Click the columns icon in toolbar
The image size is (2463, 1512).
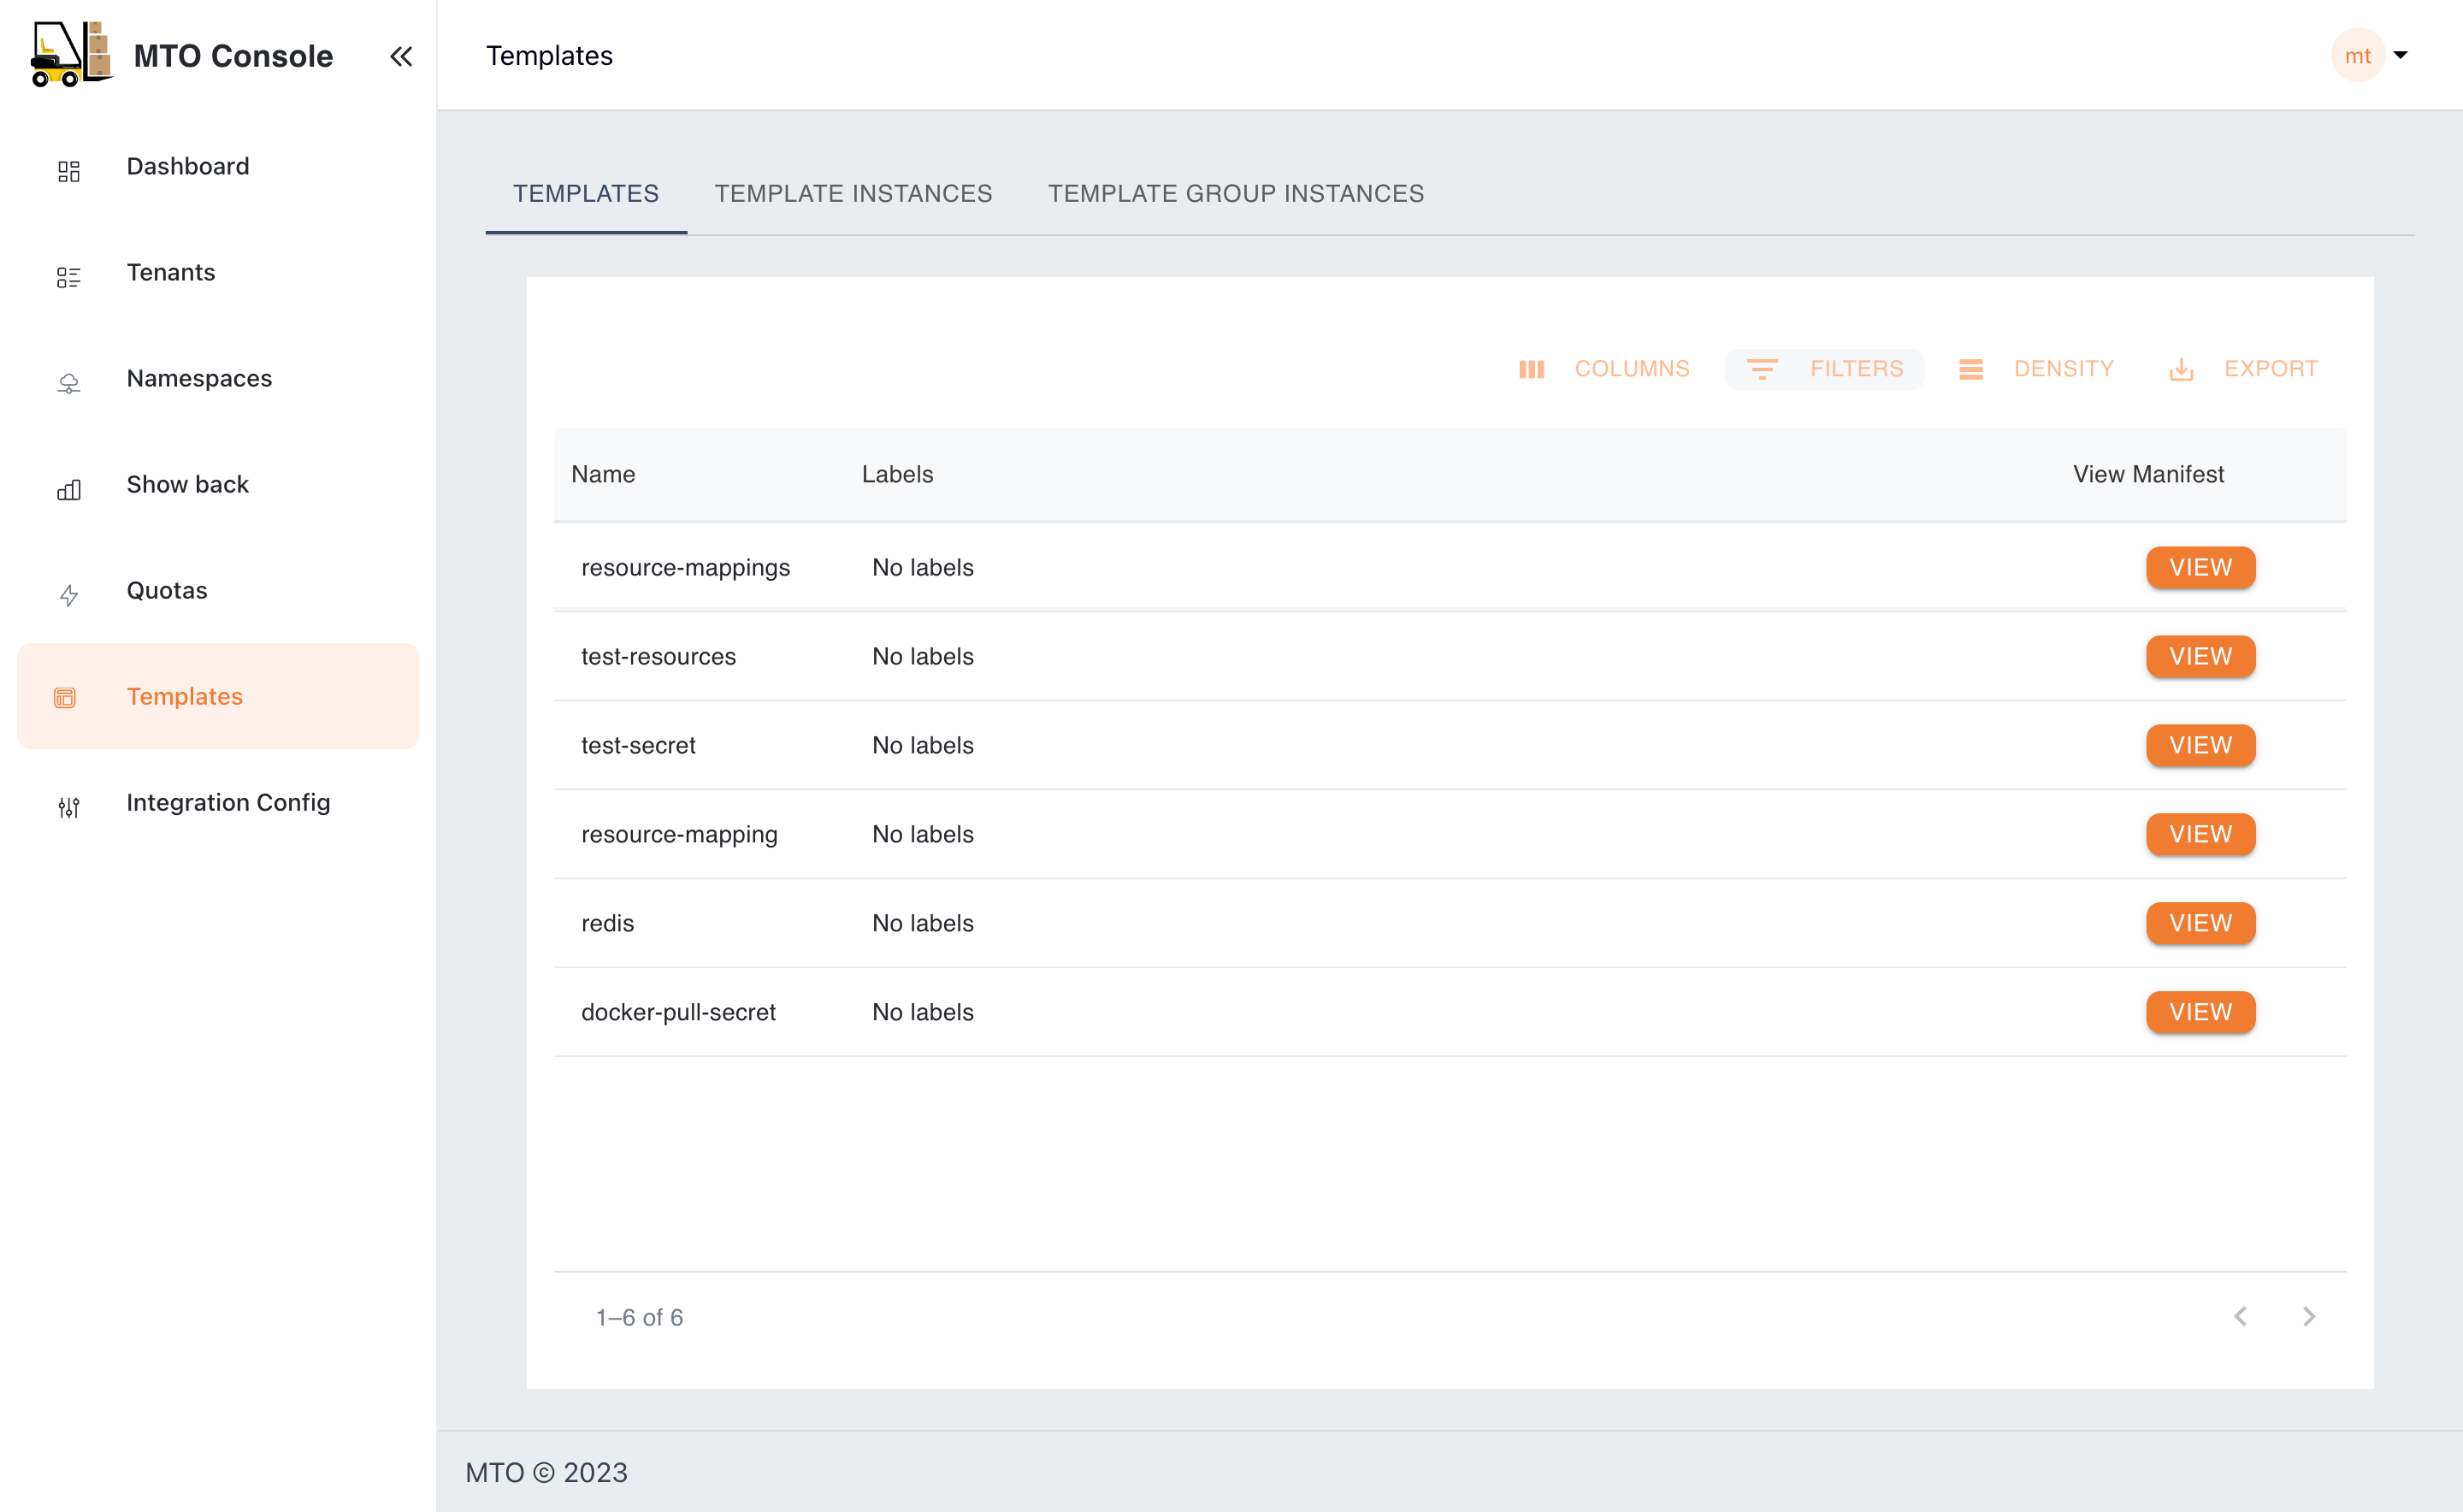[x=1531, y=369]
